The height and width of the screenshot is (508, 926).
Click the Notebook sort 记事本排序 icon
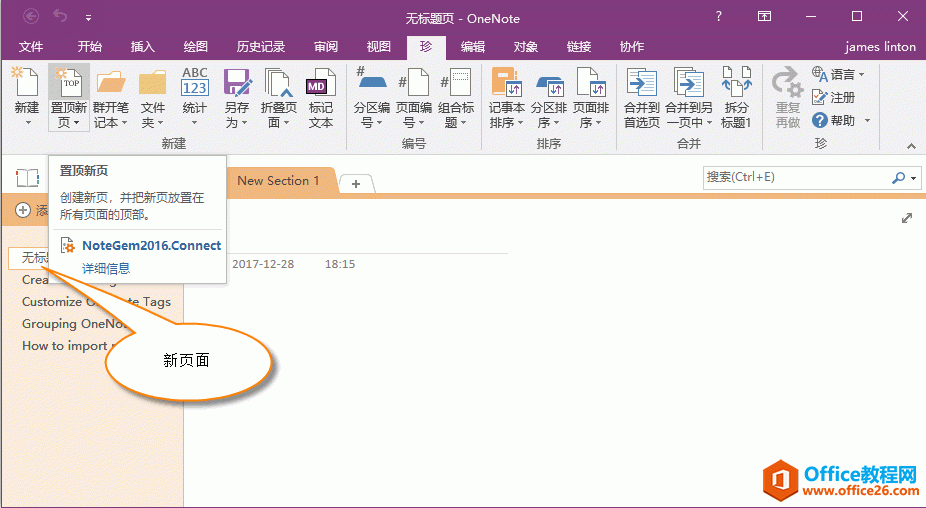[507, 82]
